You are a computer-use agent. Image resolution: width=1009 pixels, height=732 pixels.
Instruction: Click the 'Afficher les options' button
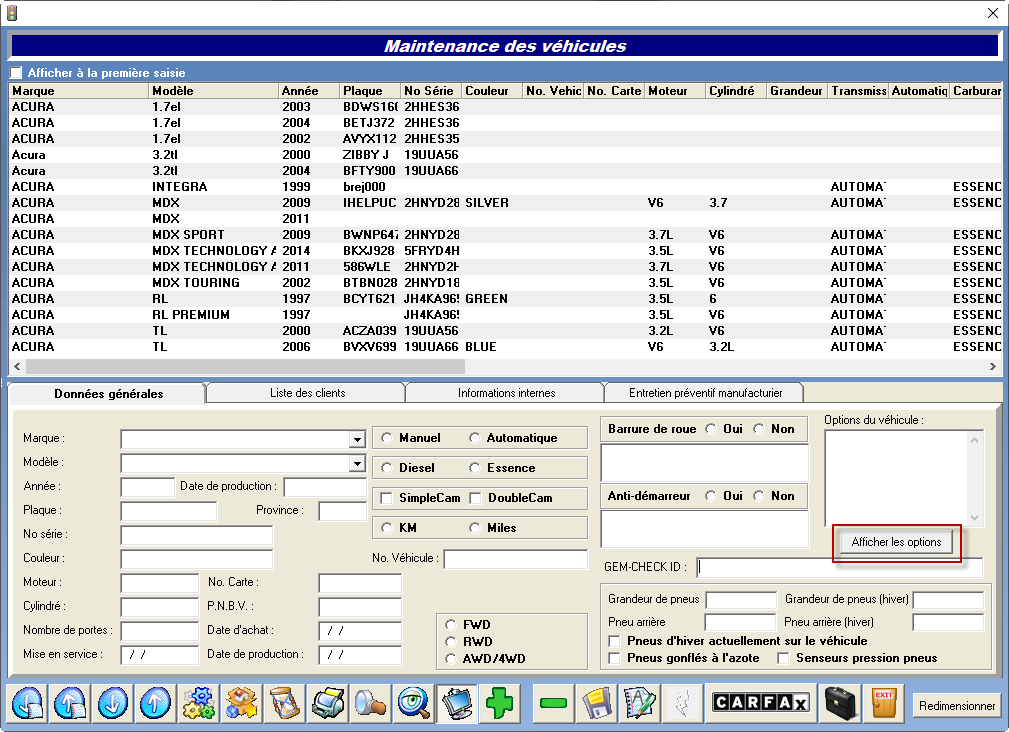(896, 542)
